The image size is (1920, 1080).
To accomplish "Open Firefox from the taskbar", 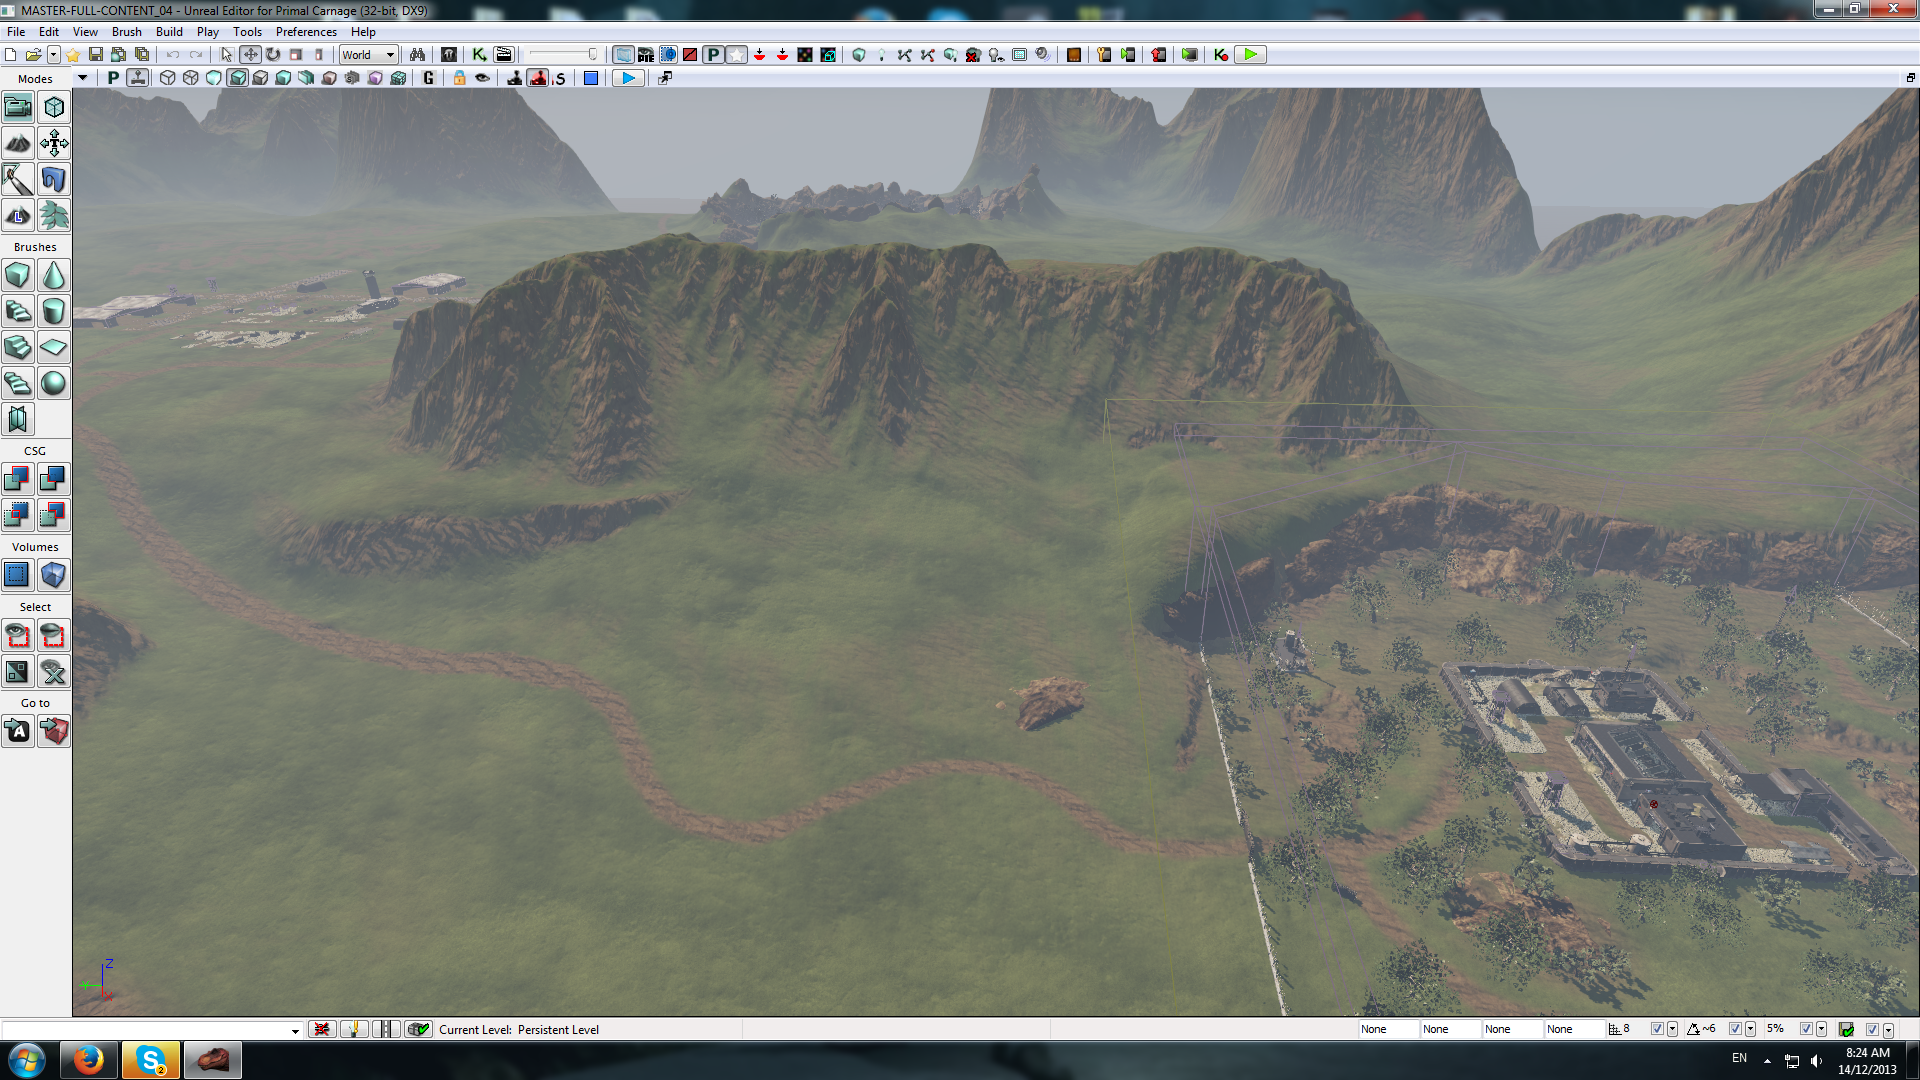I will point(88,1060).
